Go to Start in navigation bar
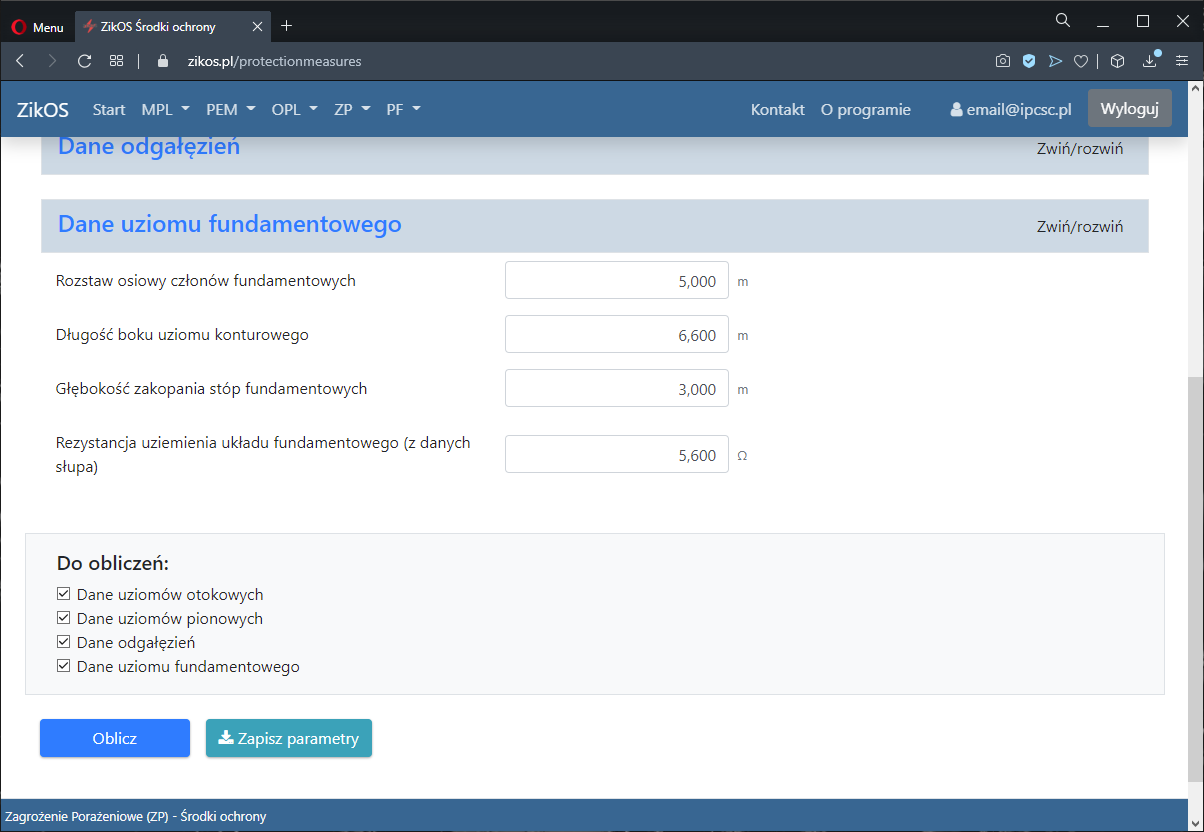 (109, 110)
